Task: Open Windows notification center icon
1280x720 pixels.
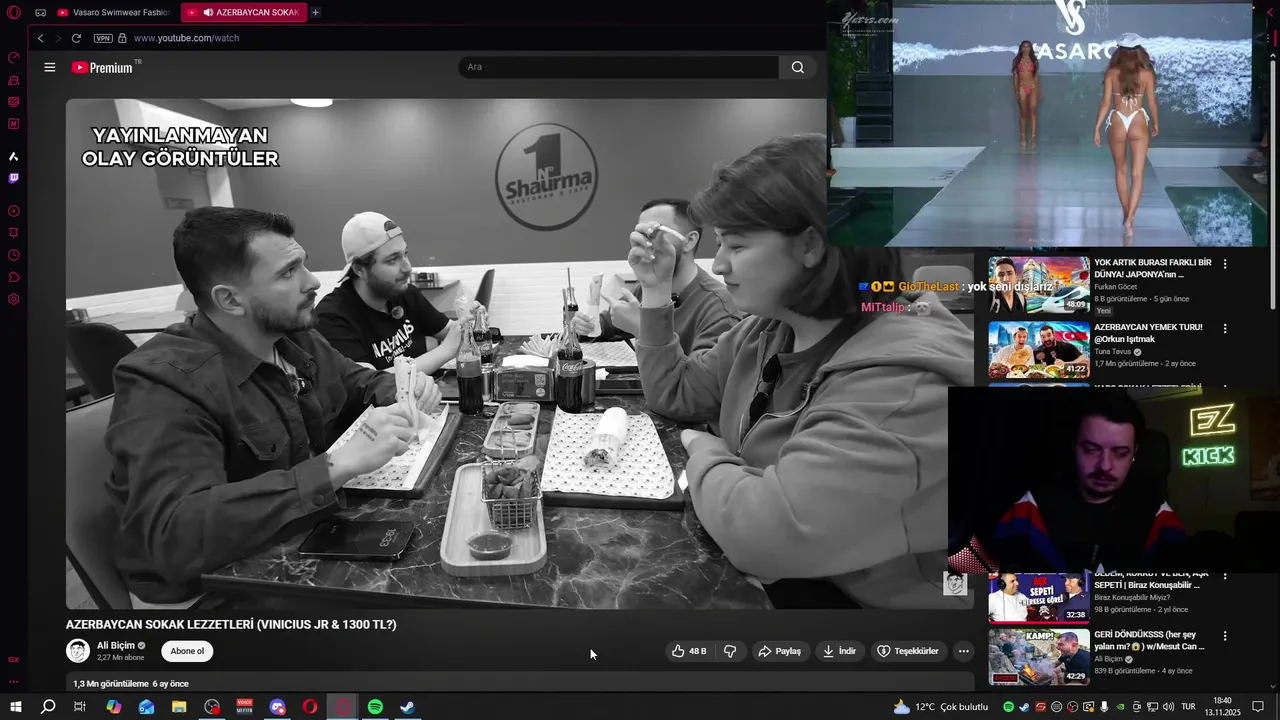Action: tap(1258, 707)
